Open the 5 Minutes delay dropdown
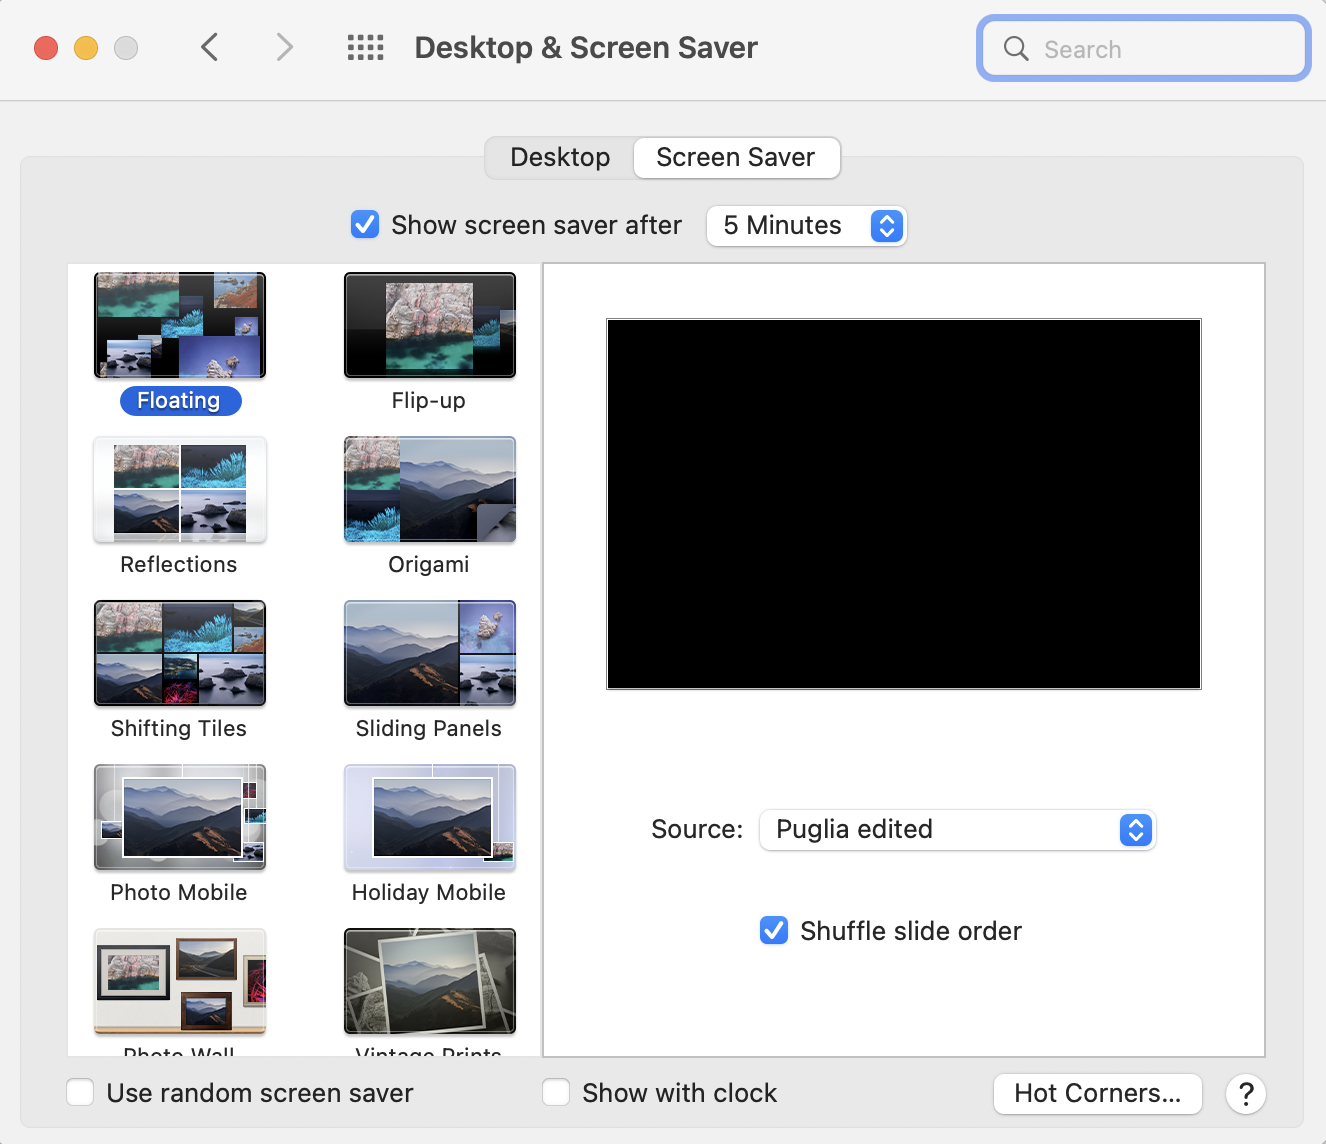The image size is (1326, 1144). [806, 225]
